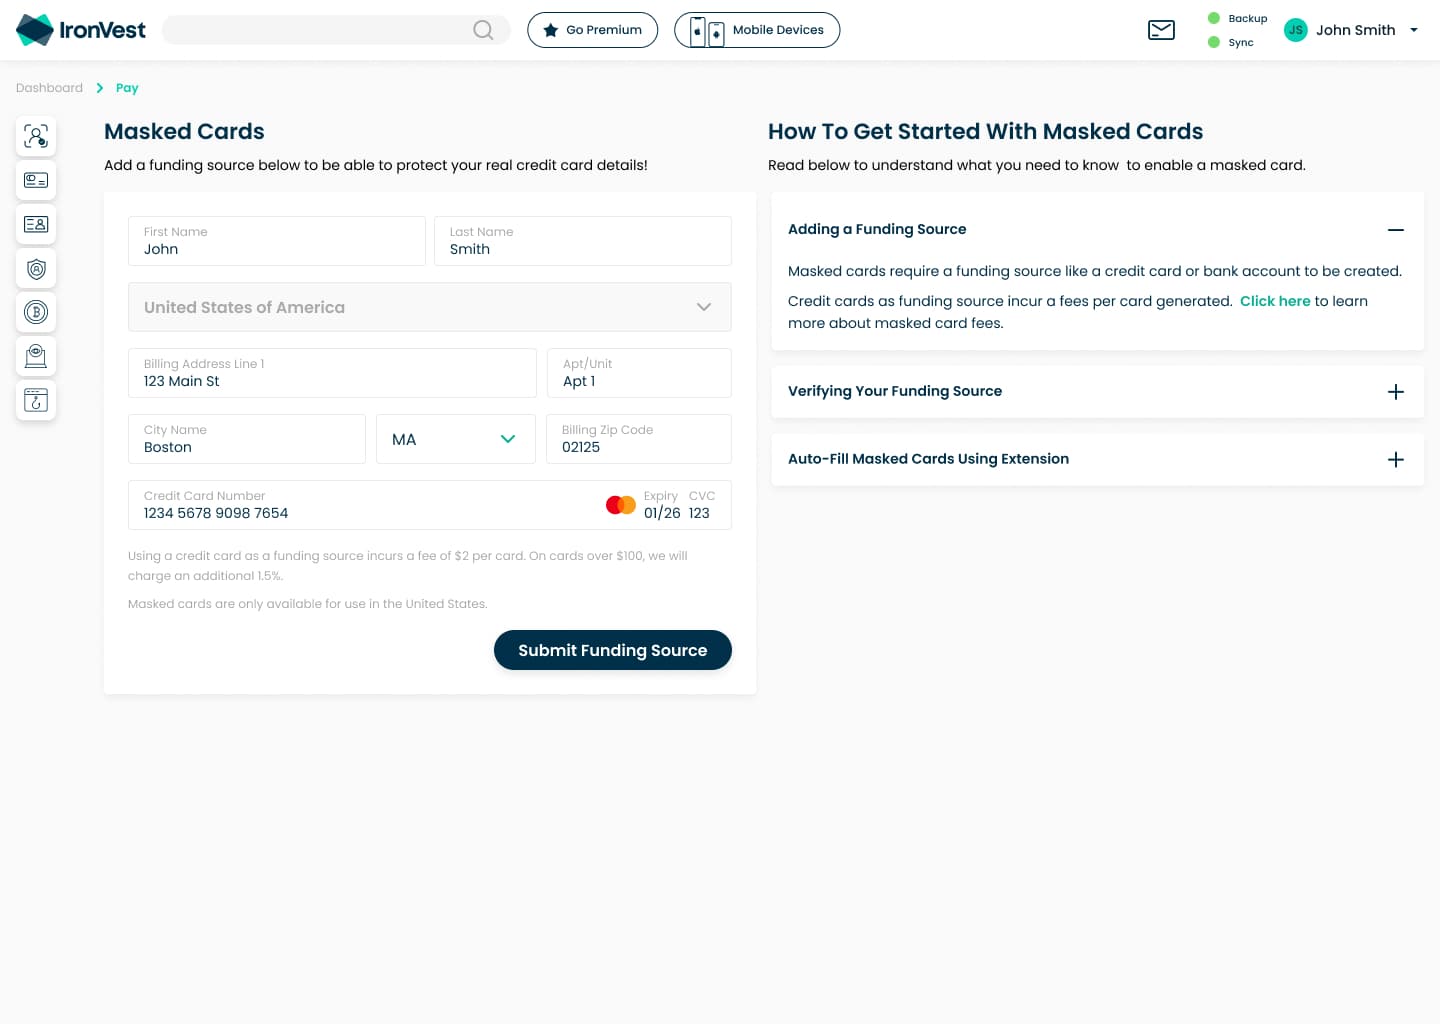1440x1024 pixels.
Task: Click the search magnifier icon
Action: click(483, 30)
